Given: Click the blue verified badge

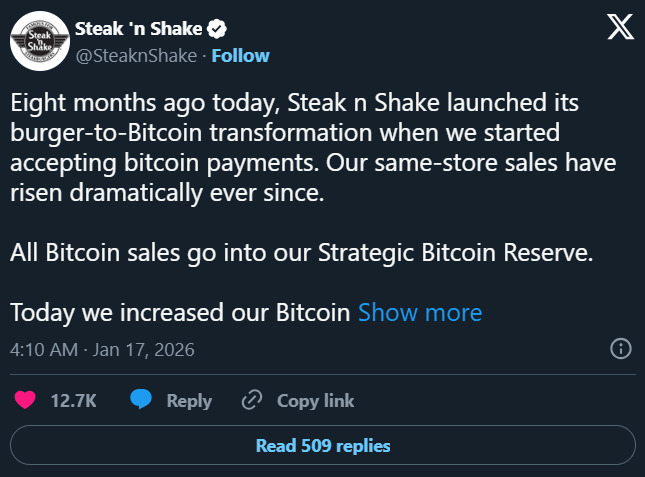Looking at the screenshot, I should [x=214, y=28].
